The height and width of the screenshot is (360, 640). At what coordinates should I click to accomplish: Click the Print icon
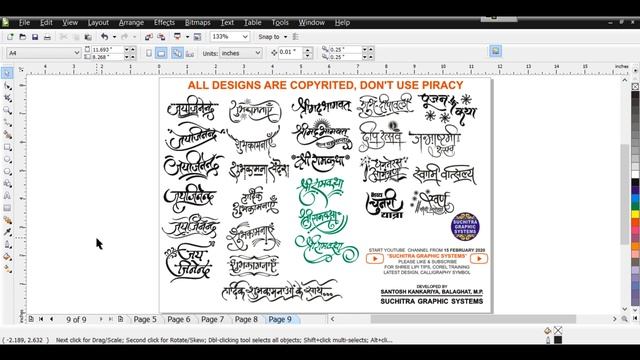[47, 37]
